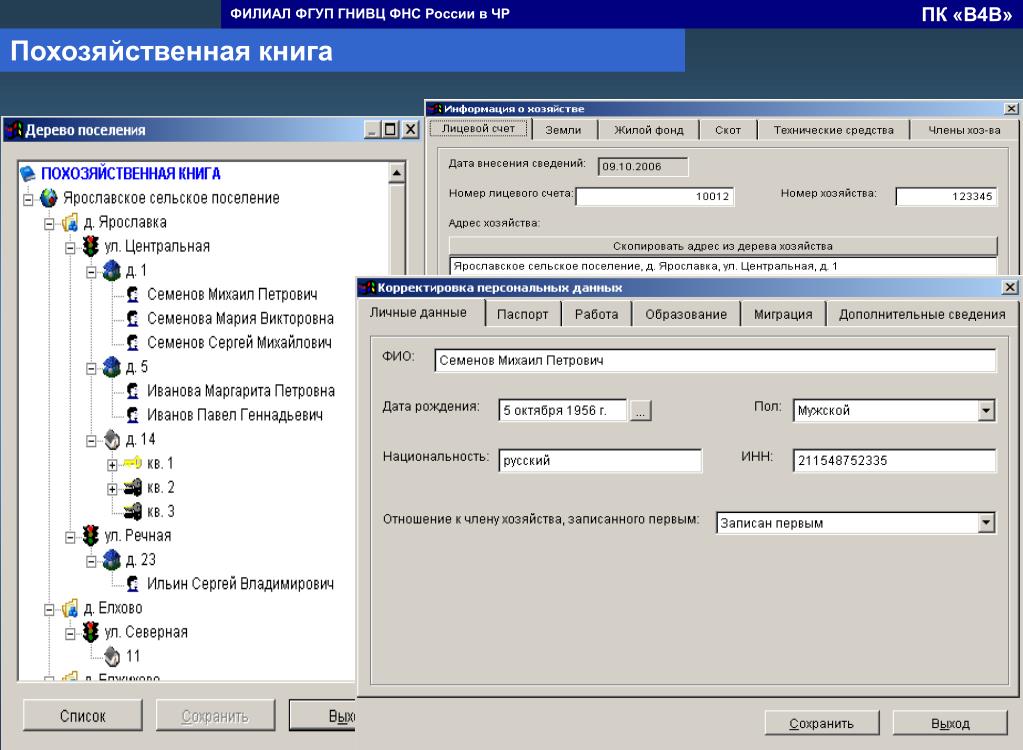The width and height of the screenshot is (1023, 750).
Task: Click the scroll-up arrow of the settlement tree
Action: point(397,173)
